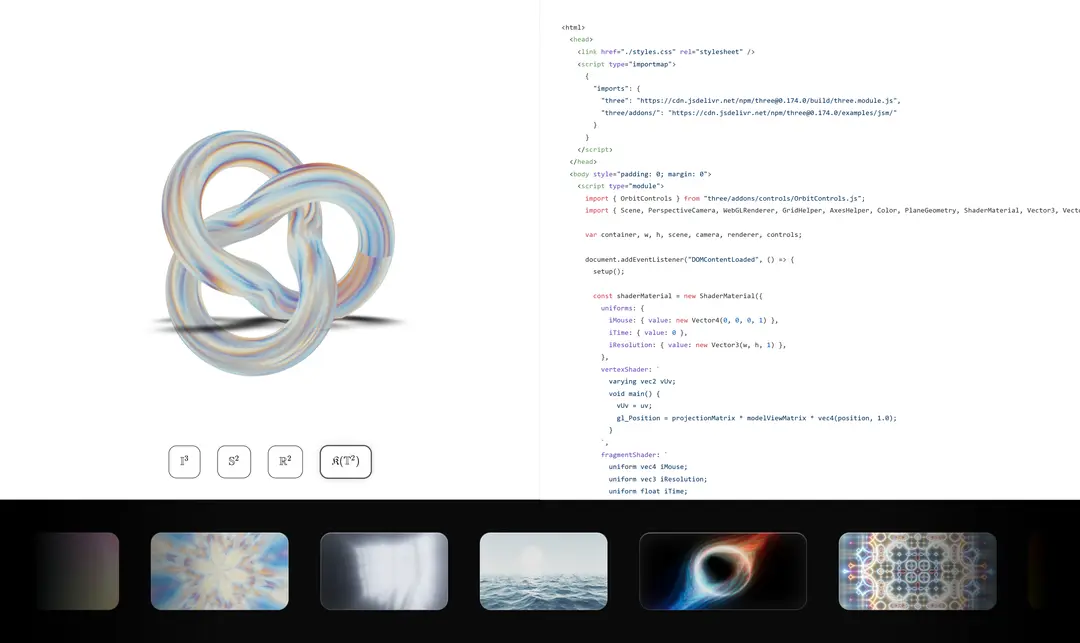The height and width of the screenshot is (643, 1080).
Task: Click the void main() { code line
Action: point(634,394)
